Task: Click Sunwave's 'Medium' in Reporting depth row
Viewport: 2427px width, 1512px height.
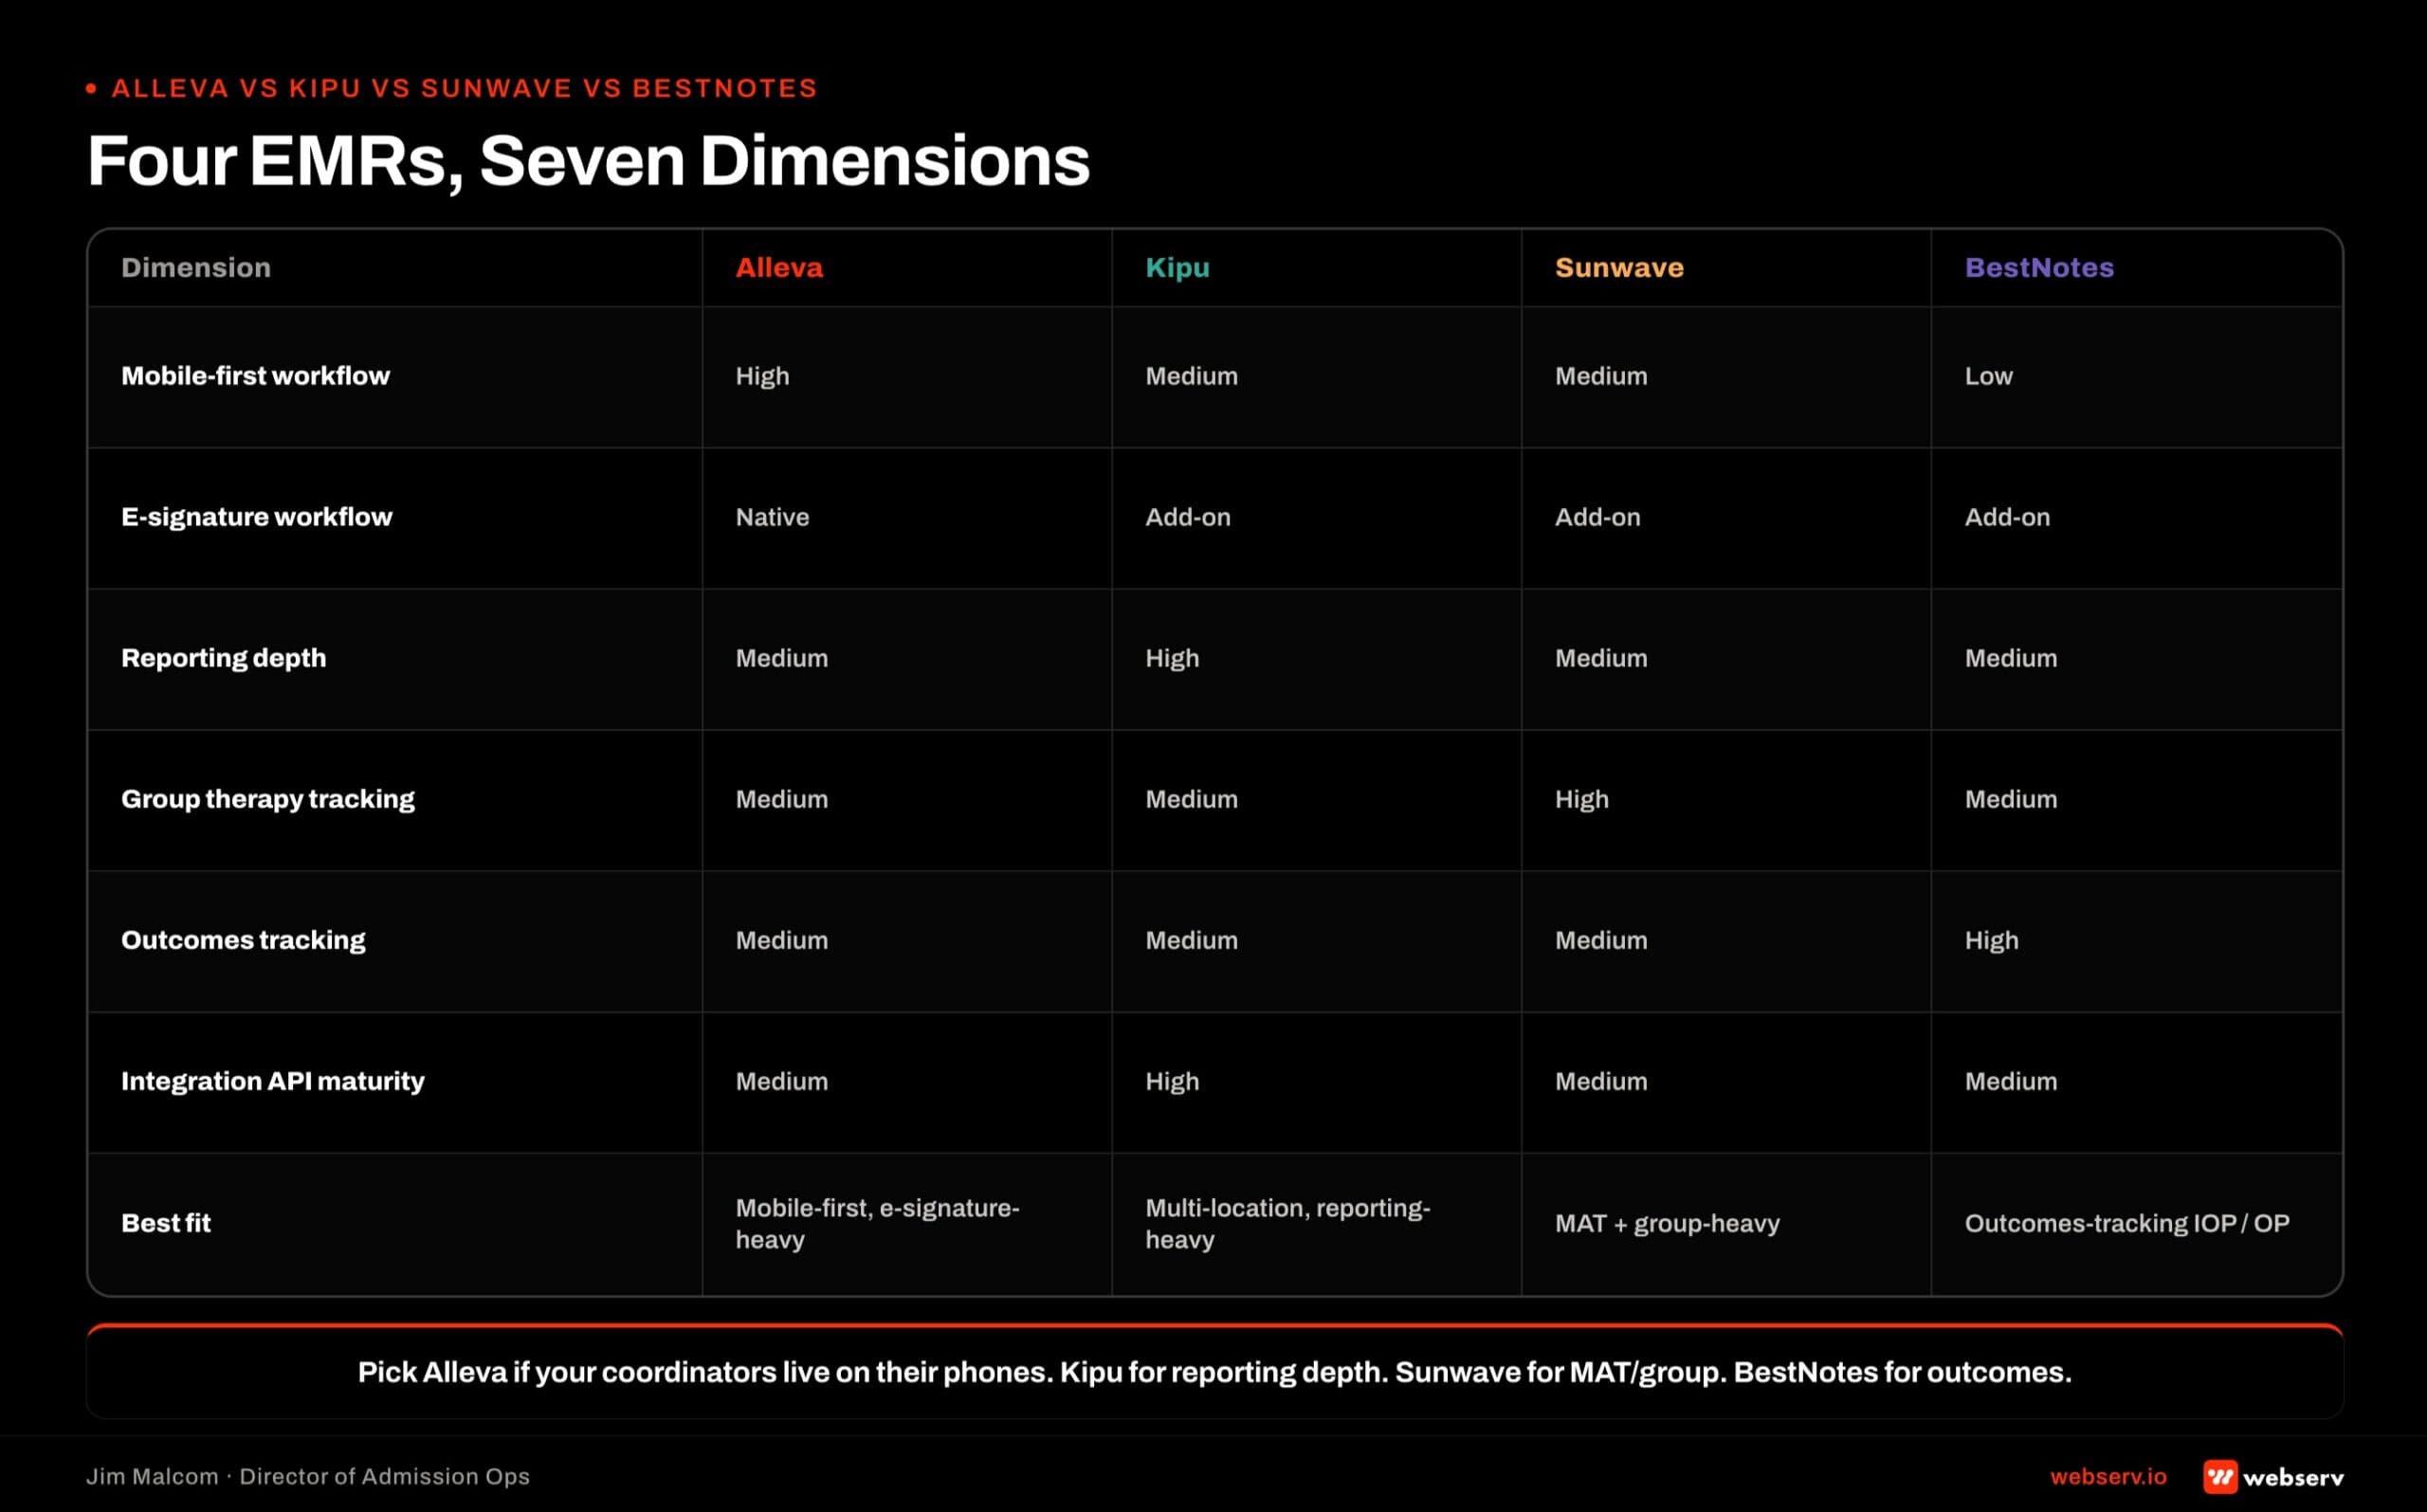Action: (x=1601, y=658)
